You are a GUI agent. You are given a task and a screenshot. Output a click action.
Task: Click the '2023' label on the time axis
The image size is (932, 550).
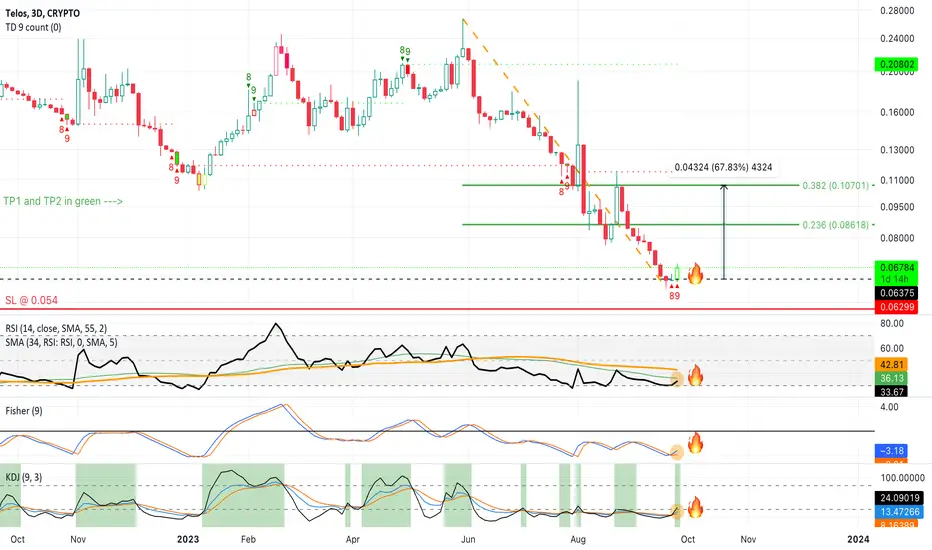188,539
